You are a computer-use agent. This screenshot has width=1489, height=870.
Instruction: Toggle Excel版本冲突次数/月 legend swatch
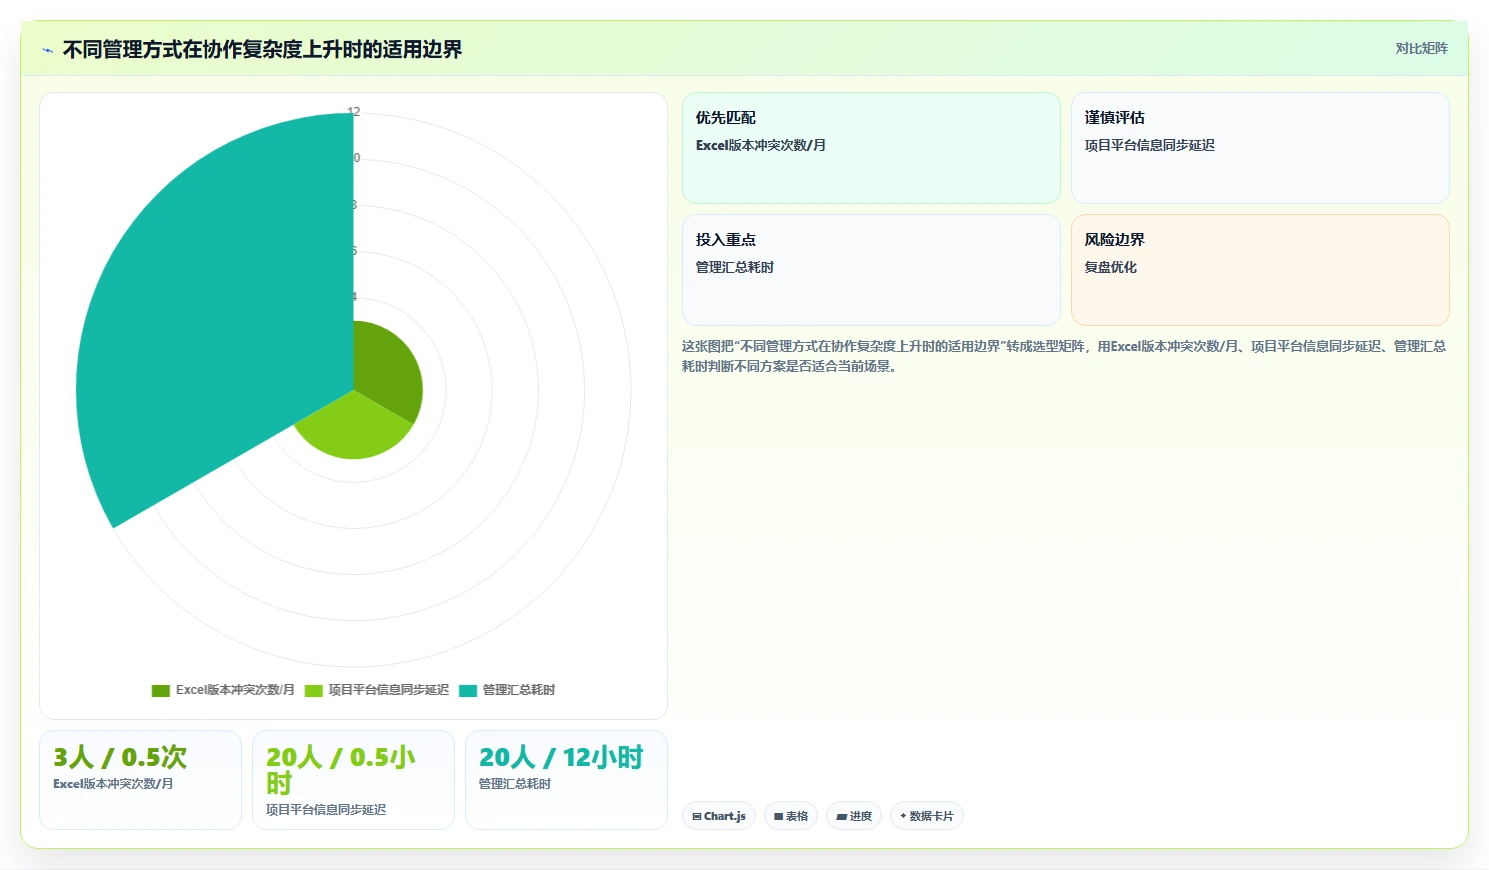pos(160,690)
